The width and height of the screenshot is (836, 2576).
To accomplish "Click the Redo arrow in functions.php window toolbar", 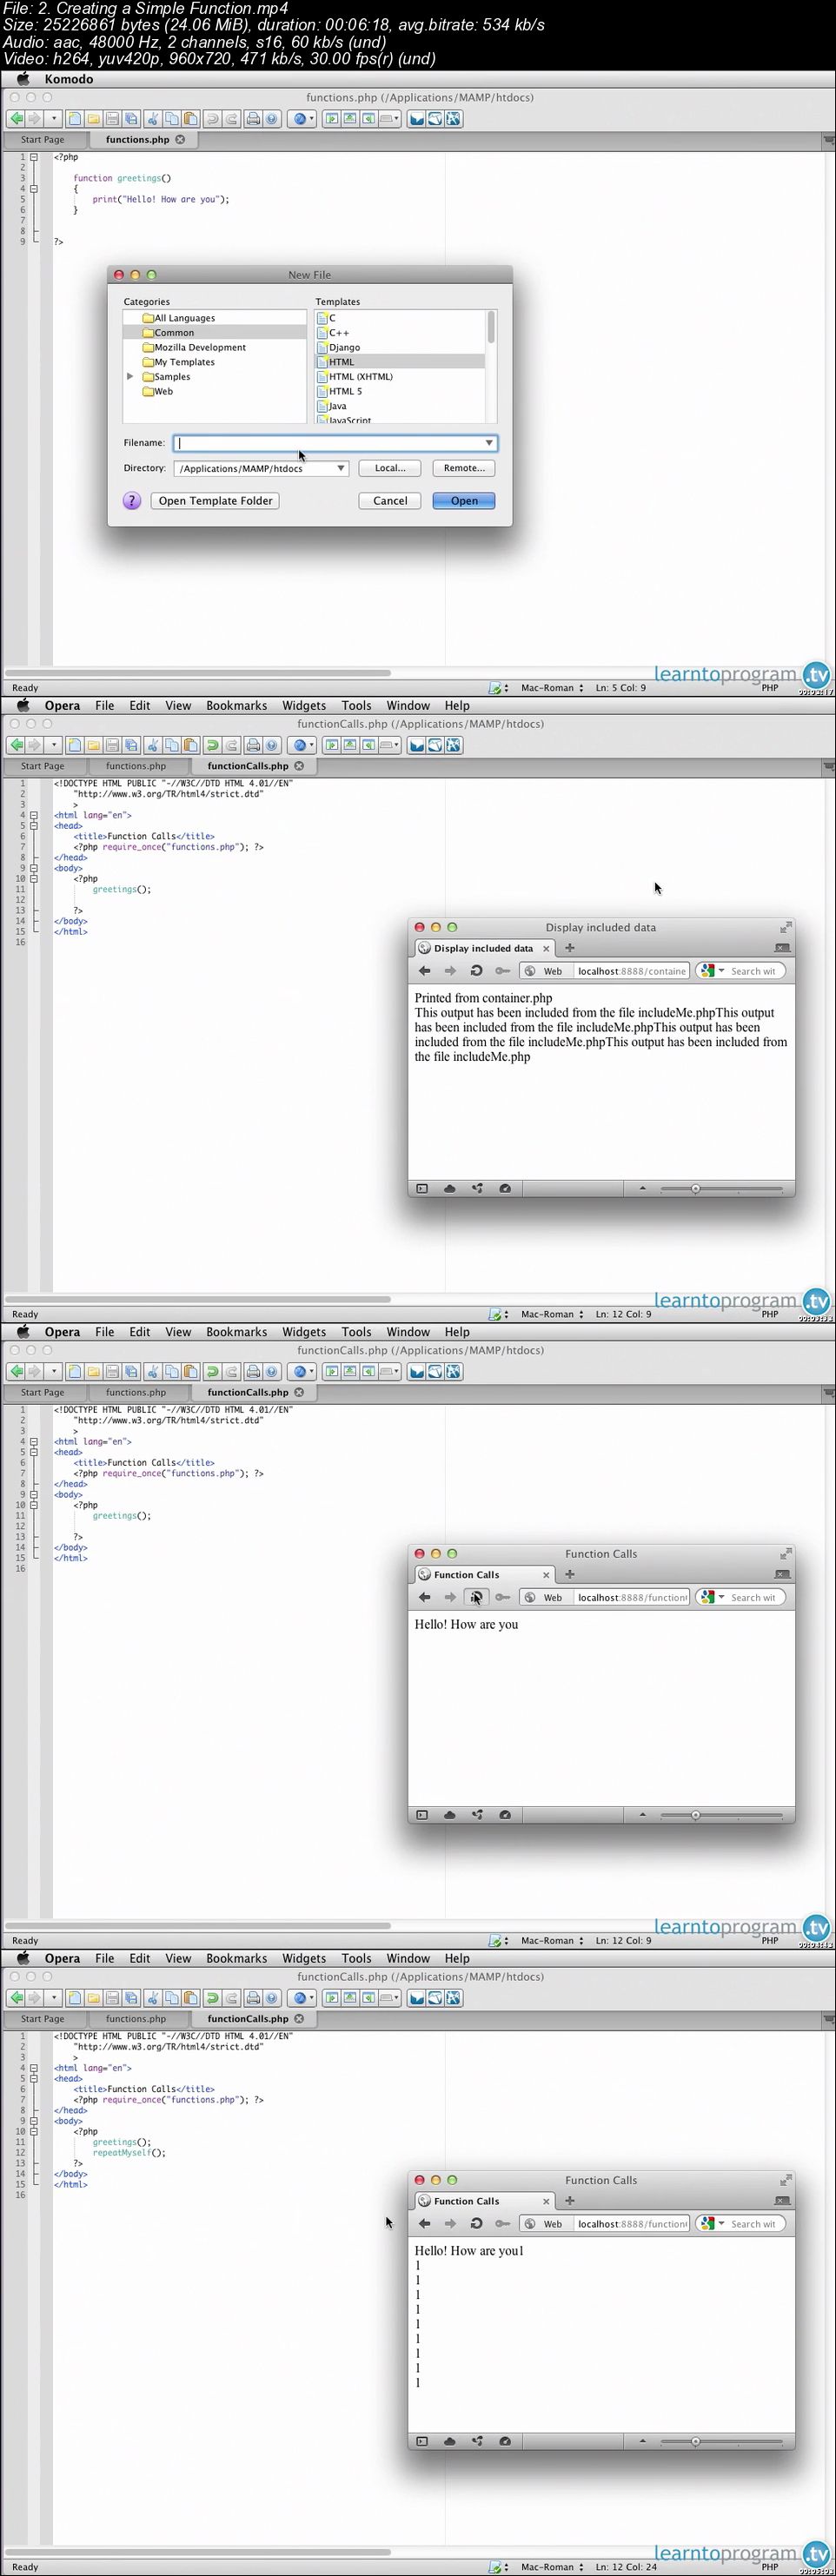I will pos(232,119).
